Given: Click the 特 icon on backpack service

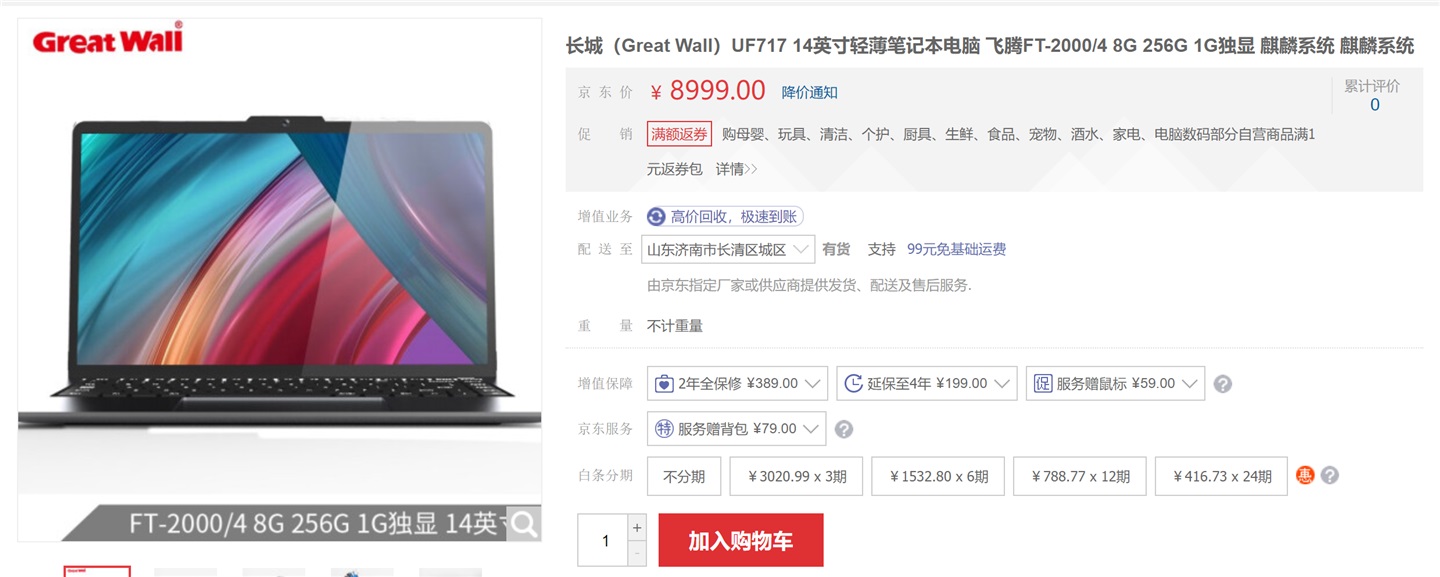Looking at the screenshot, I should pos(664,429).
